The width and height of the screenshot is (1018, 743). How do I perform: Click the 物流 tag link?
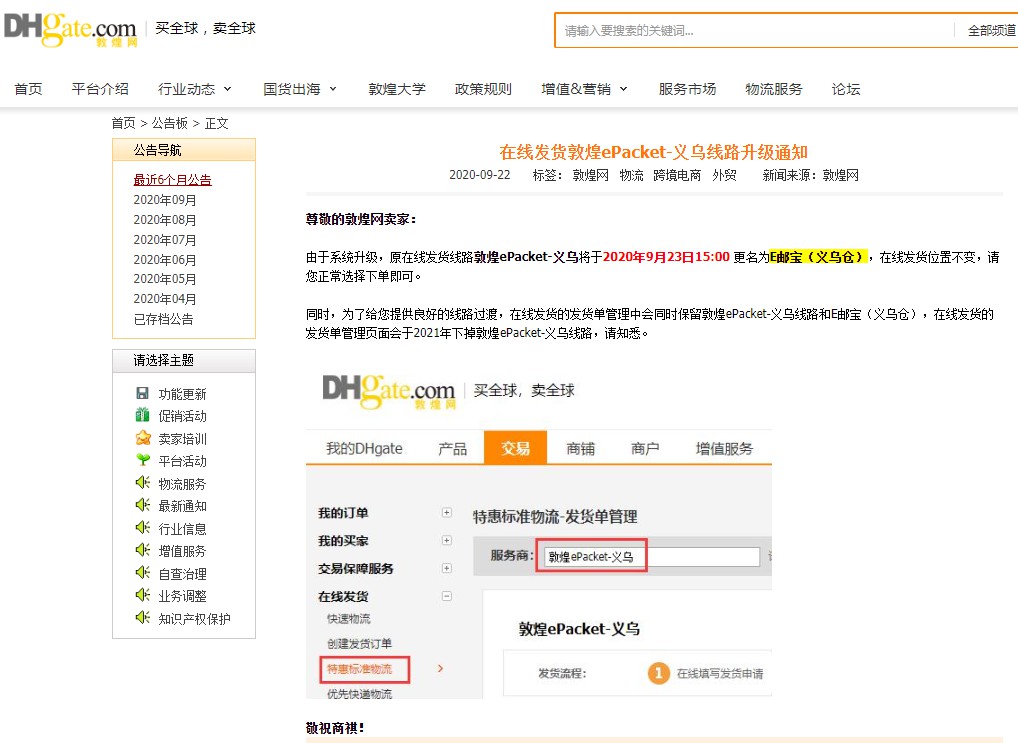point(632,175)
